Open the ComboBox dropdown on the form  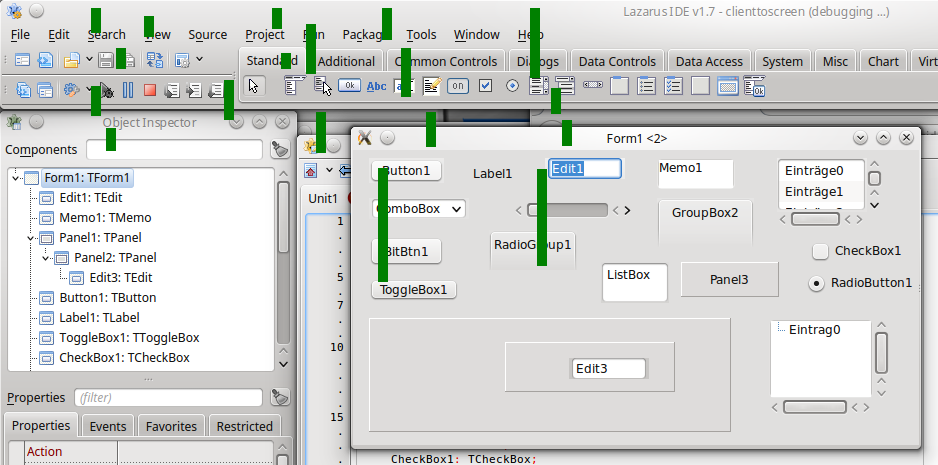(x=456, y=209)
